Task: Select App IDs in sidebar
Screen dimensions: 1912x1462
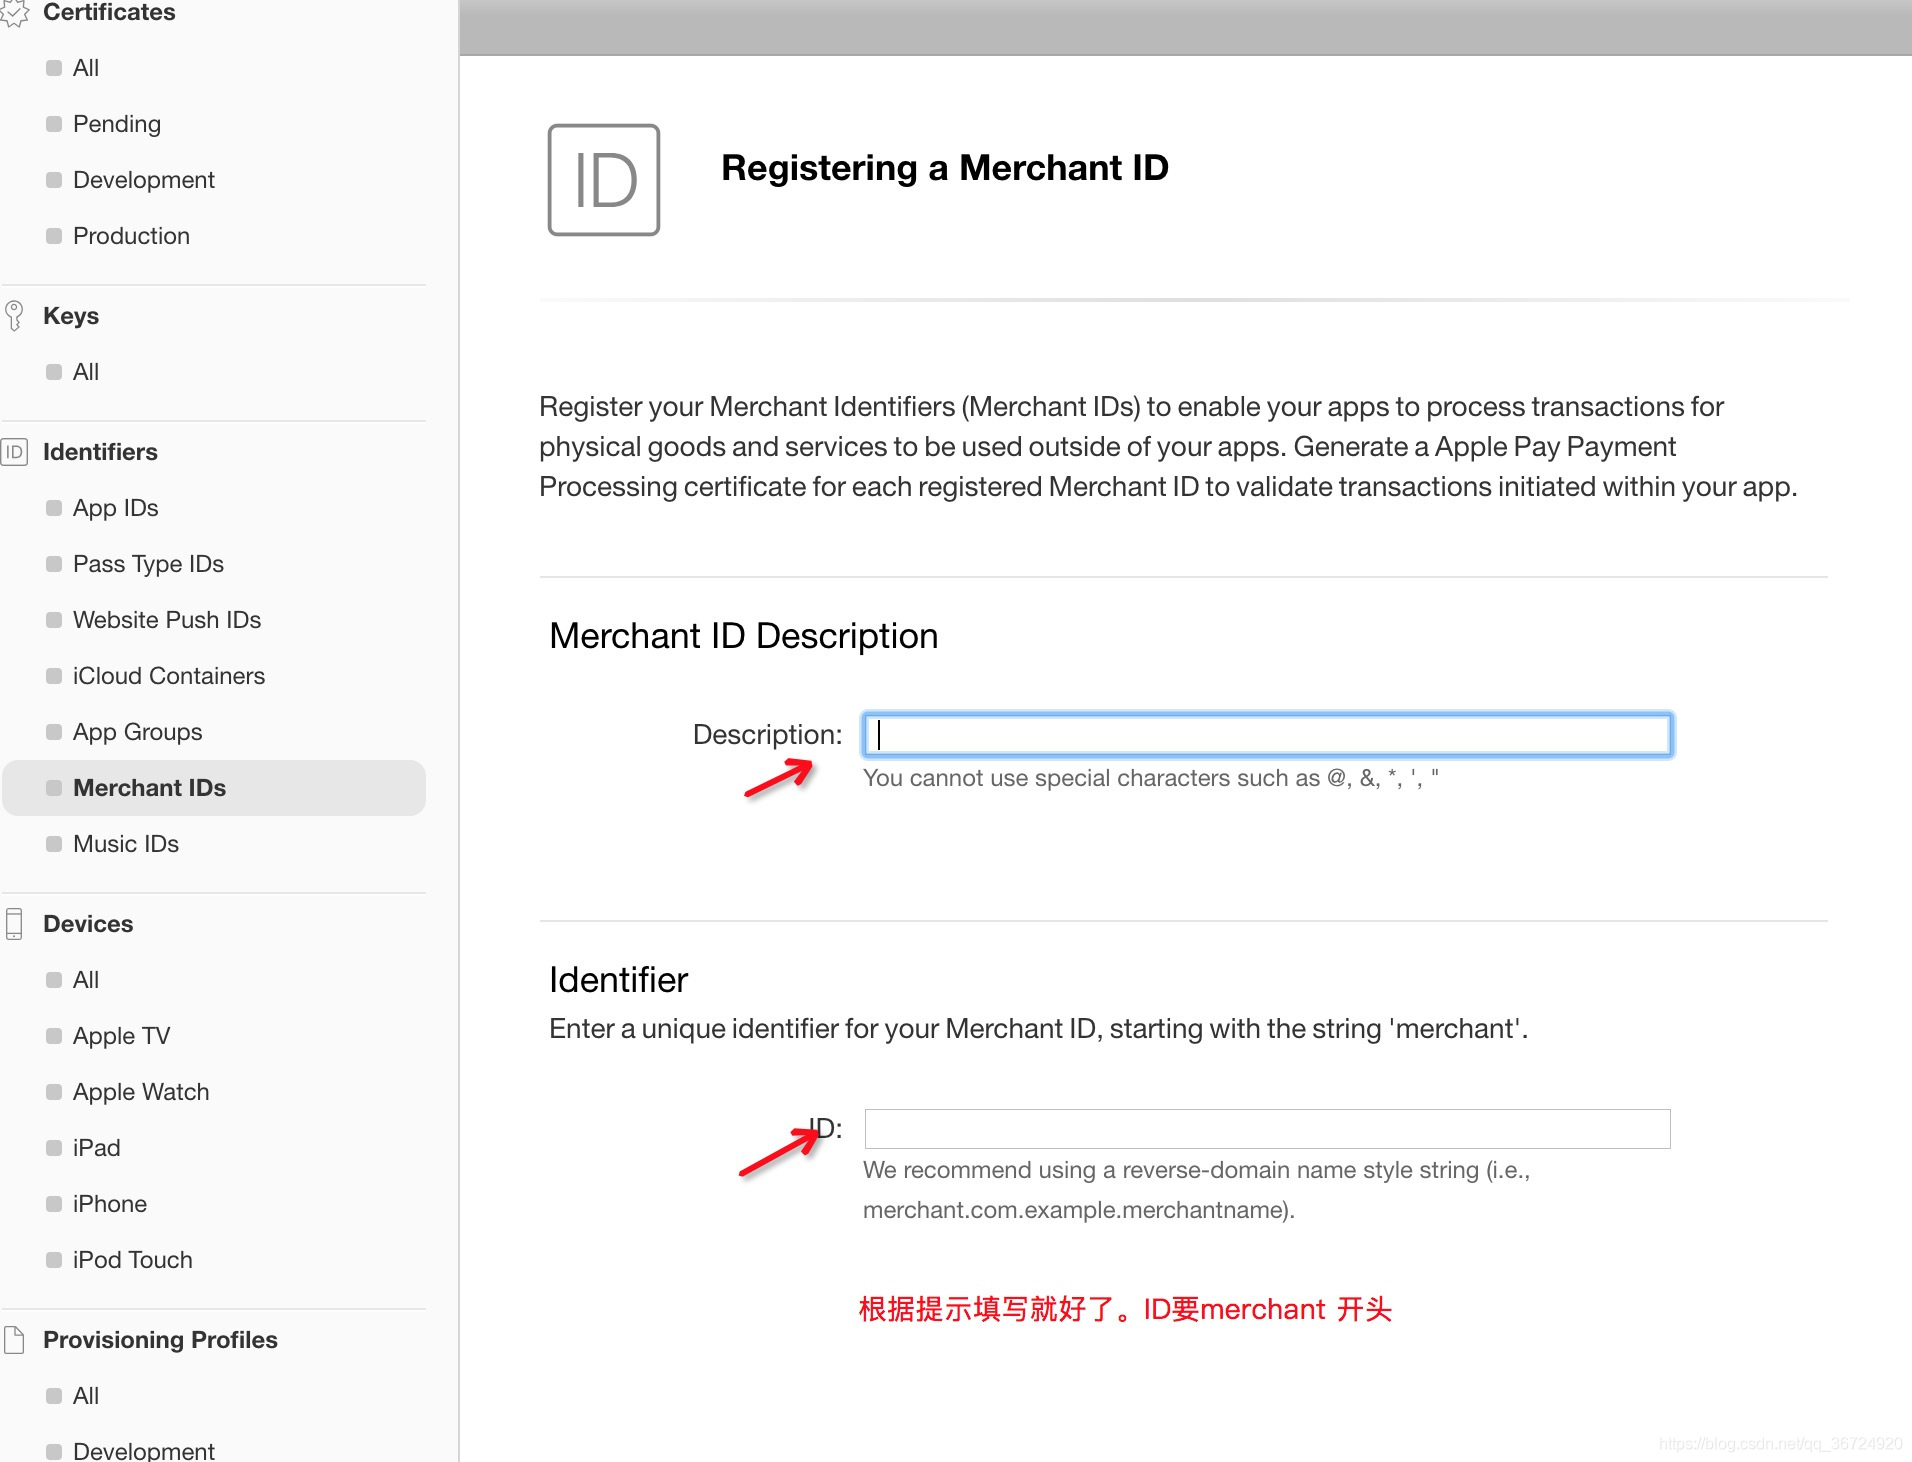Action: [x=116, y=508]
